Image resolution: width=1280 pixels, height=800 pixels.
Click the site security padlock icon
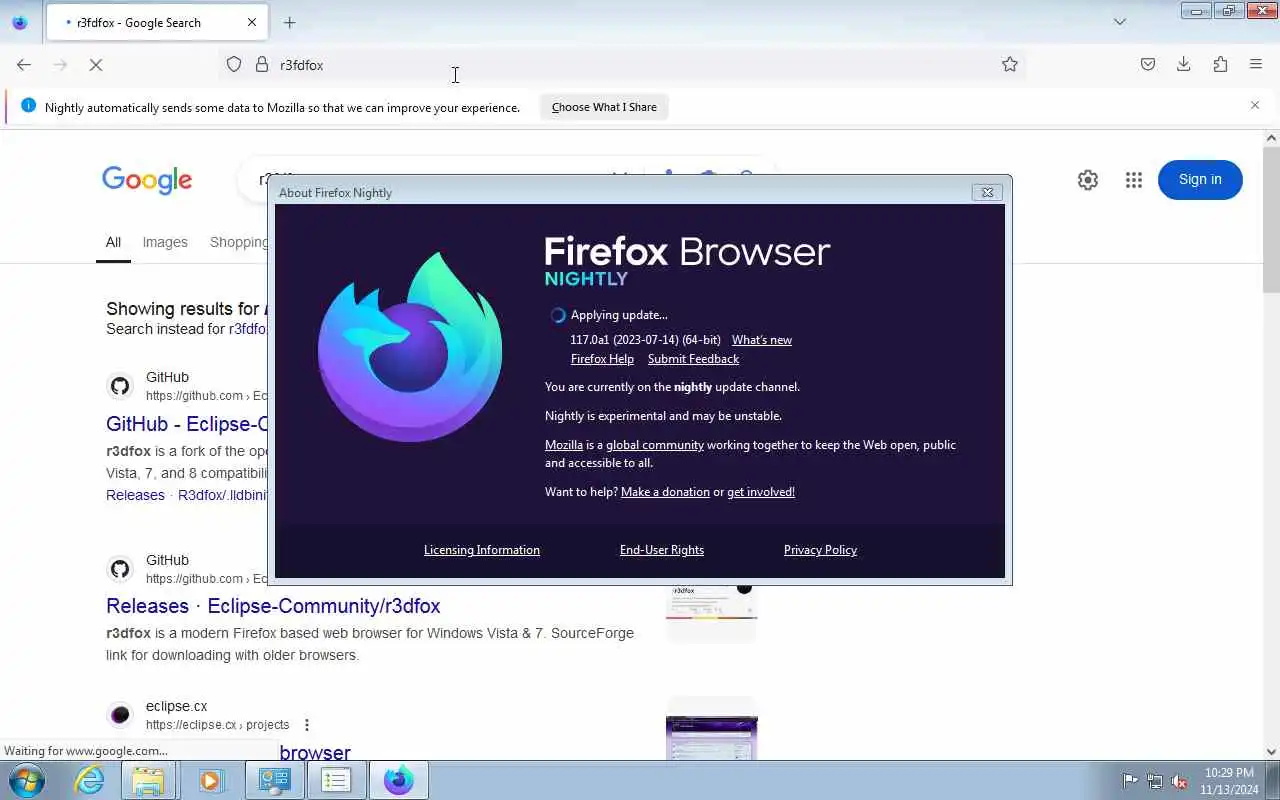[x=262, y=65]
